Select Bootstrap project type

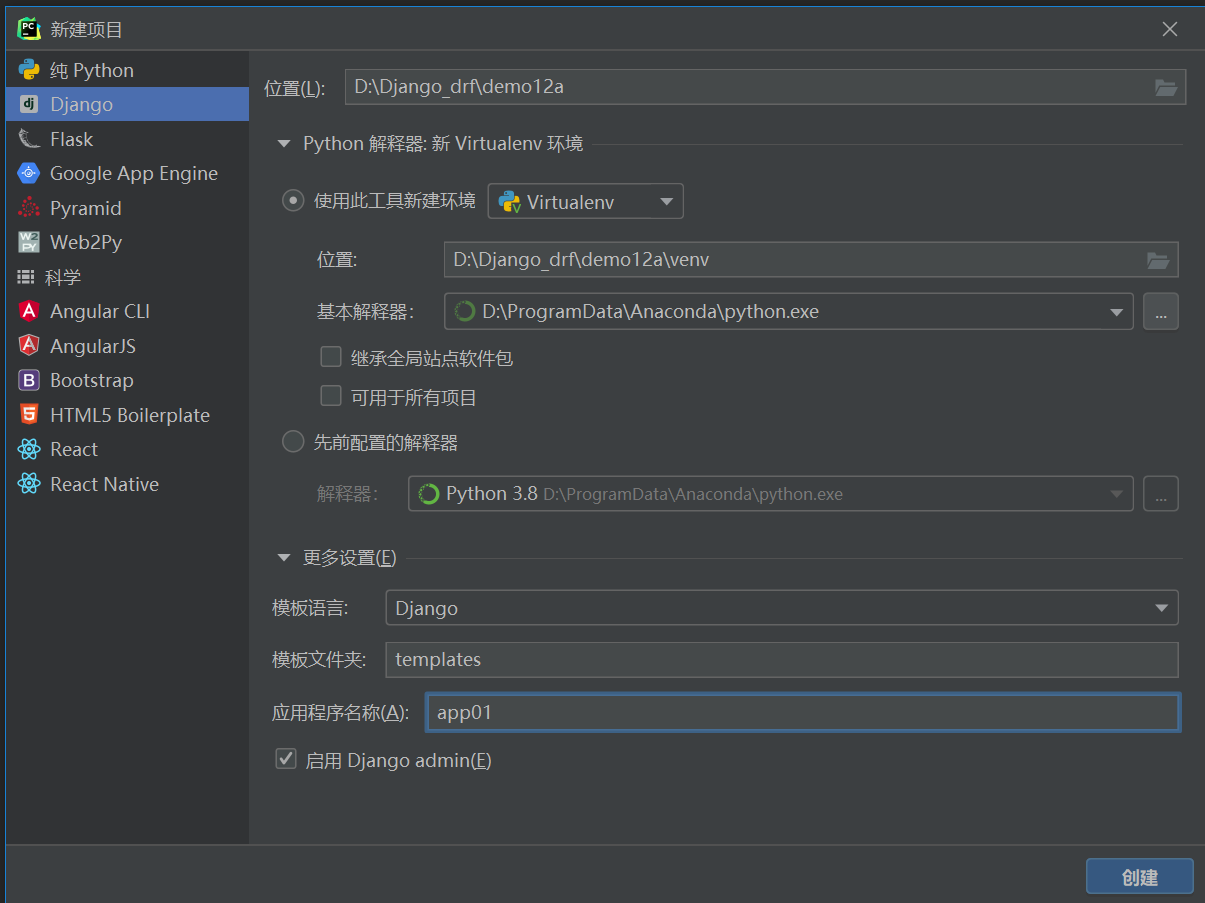click(127, 380)
